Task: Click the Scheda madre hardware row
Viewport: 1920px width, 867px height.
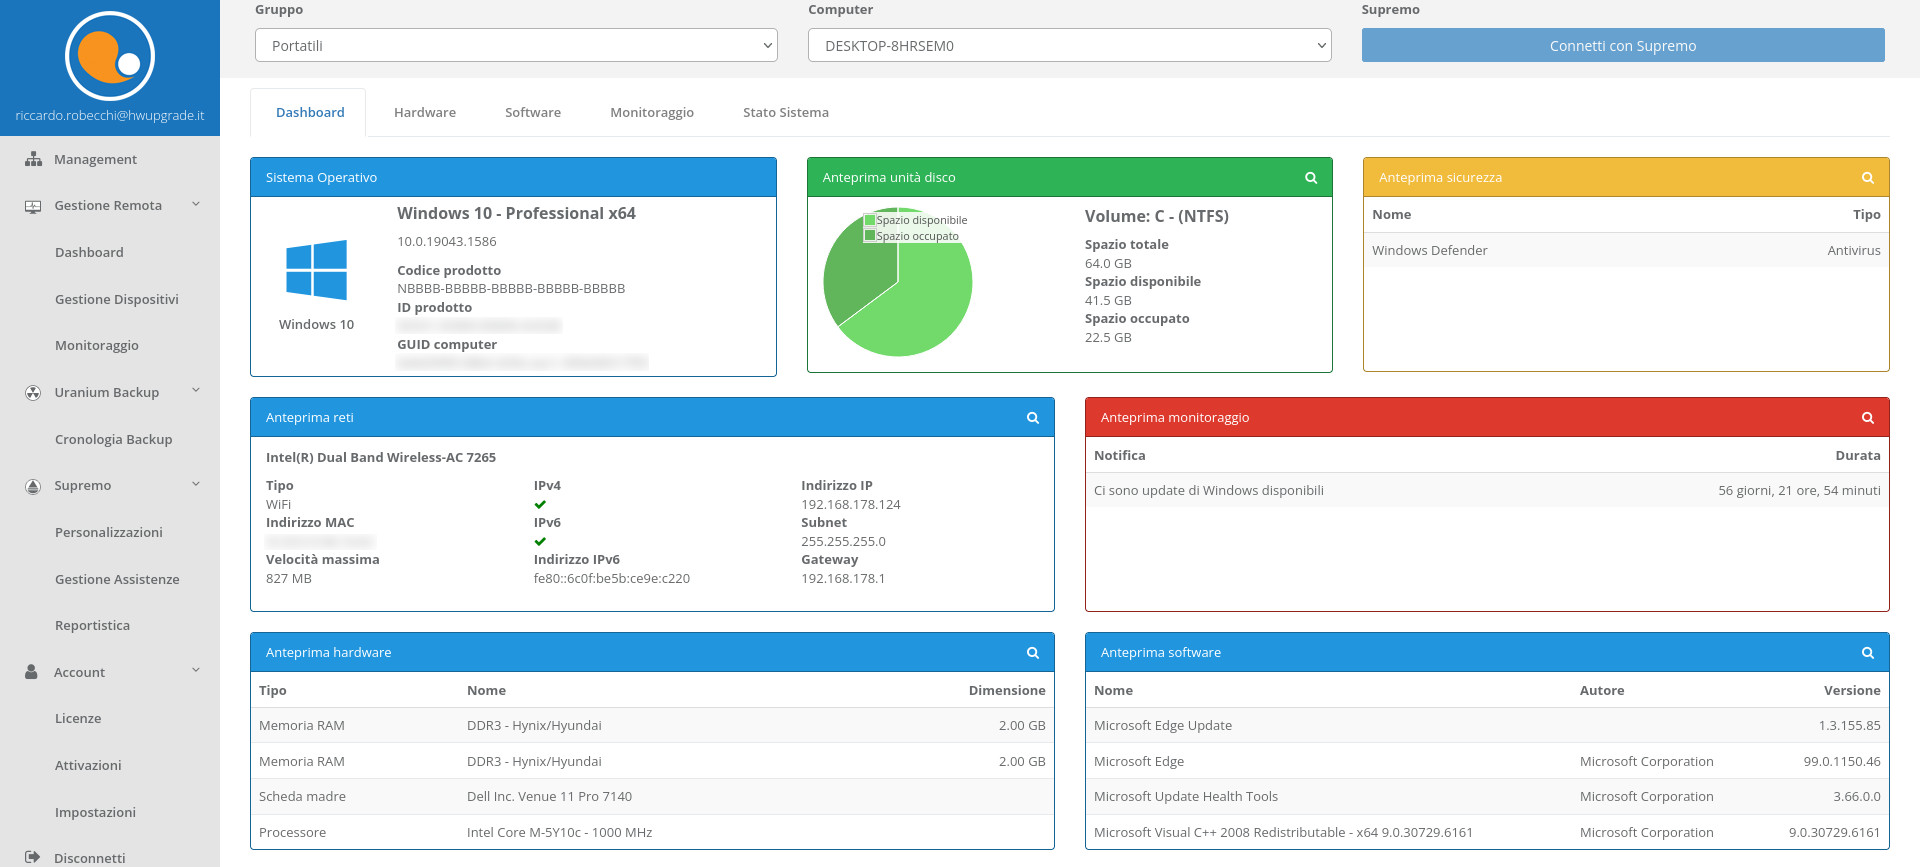Action: [x=652, y=797]
